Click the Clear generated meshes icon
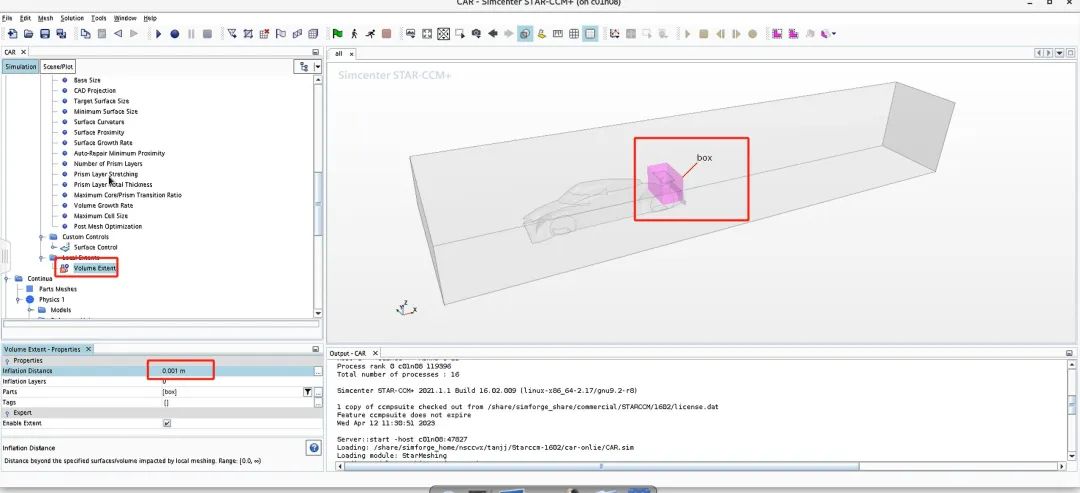Screen dimensions: 1080x493 click(x=264, y=34)
